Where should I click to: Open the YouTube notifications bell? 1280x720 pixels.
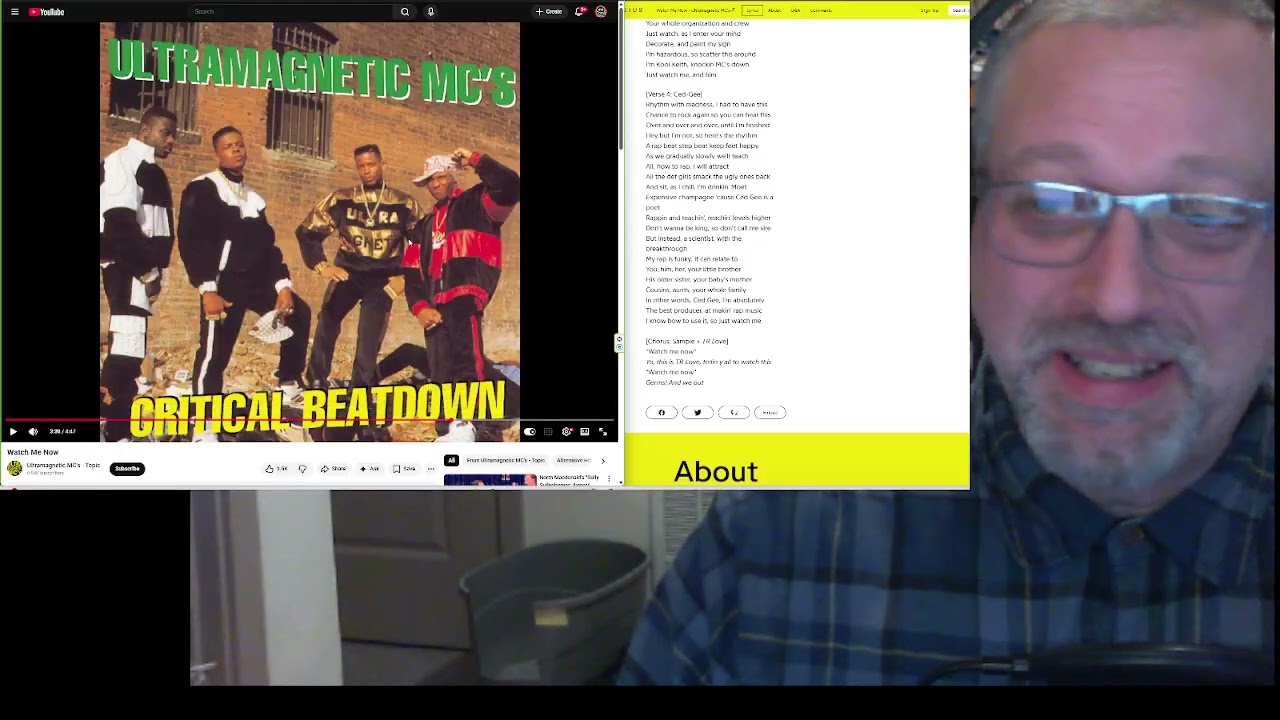pyautogui.click(x=578, y=12)
